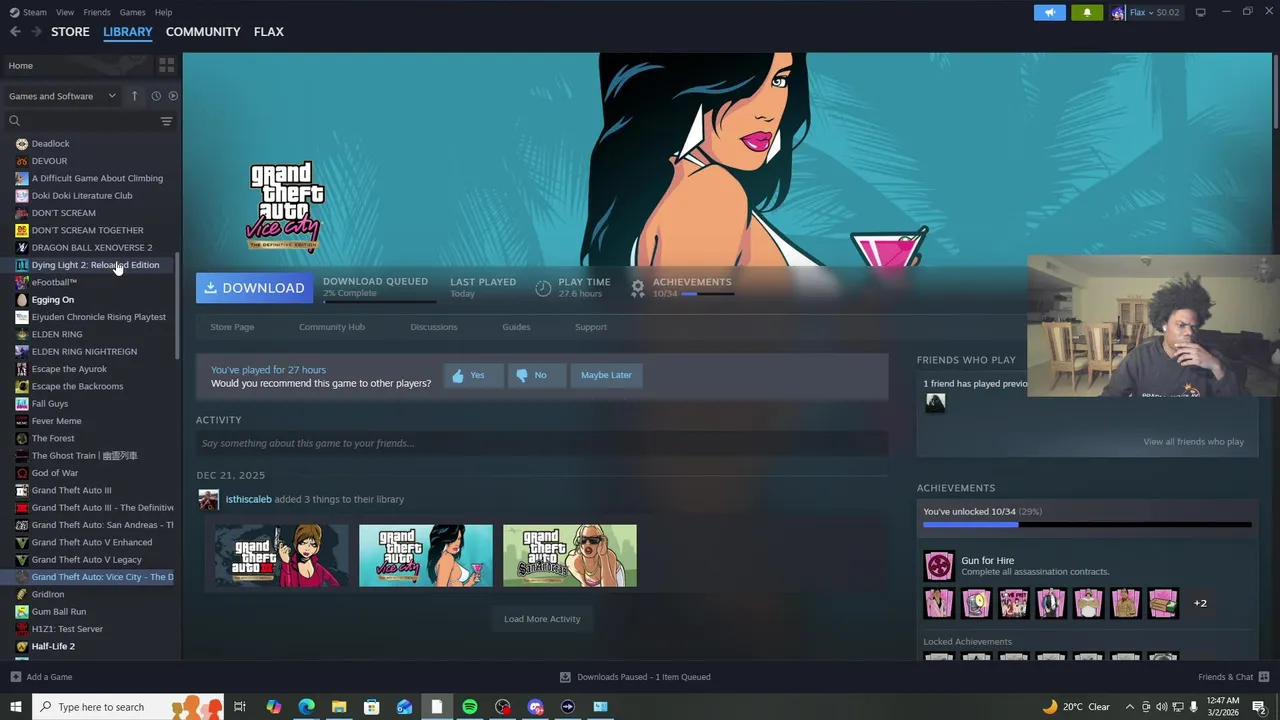Open advanced filter options icon
The height and width of the screenshot is (720, 1280).
click(166, 121)
